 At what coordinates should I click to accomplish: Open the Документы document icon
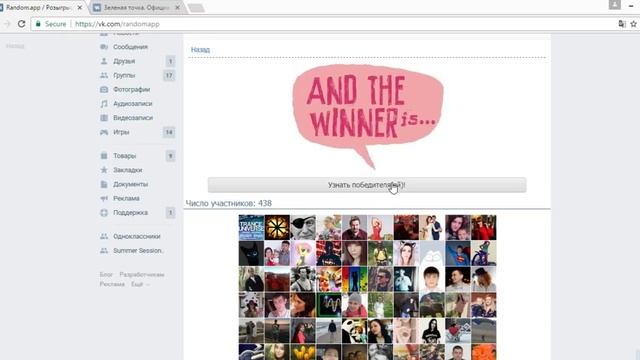pyautogui.click(x=104, y=184)
